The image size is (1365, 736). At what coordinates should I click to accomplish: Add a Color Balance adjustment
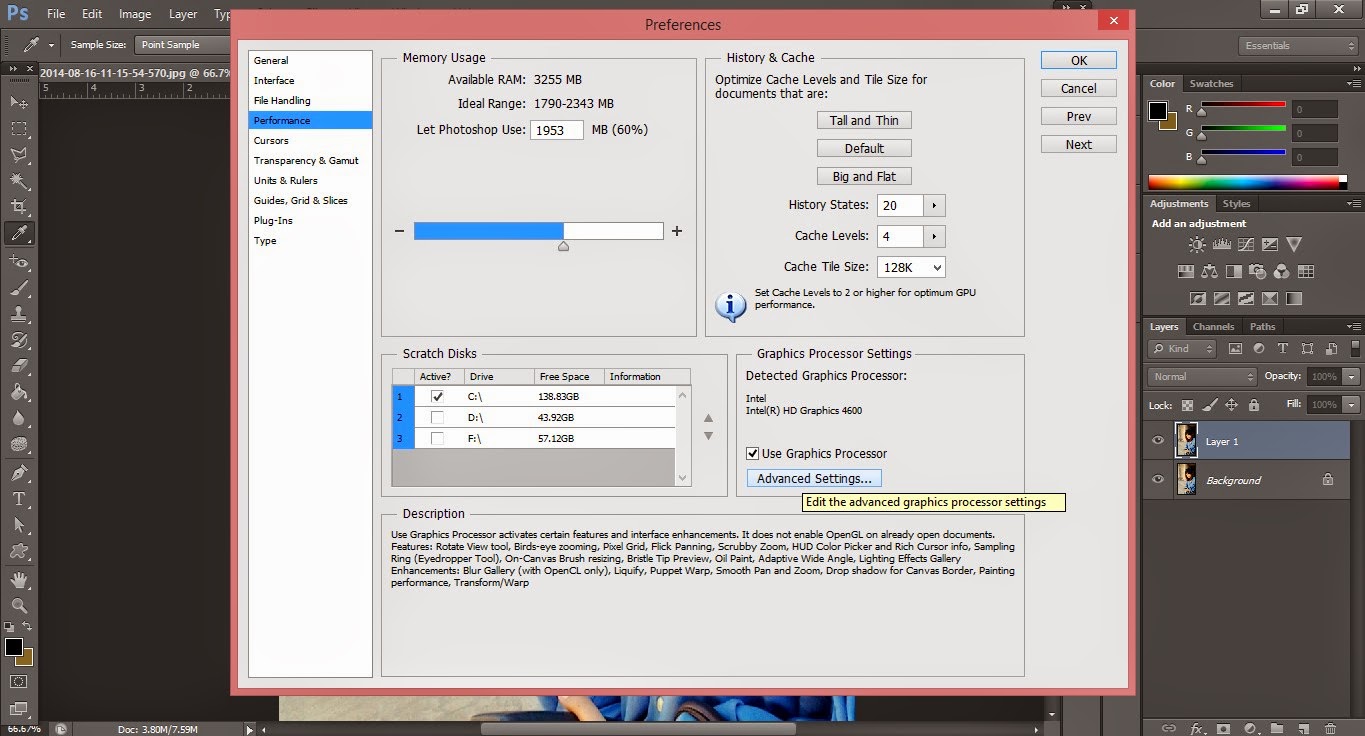[1209, 271]
